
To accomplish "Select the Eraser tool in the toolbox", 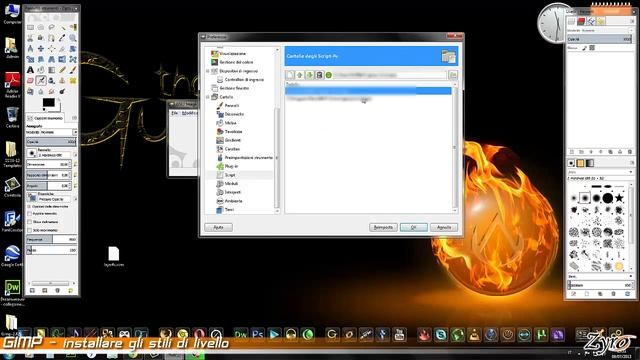I will coord(30,81).
